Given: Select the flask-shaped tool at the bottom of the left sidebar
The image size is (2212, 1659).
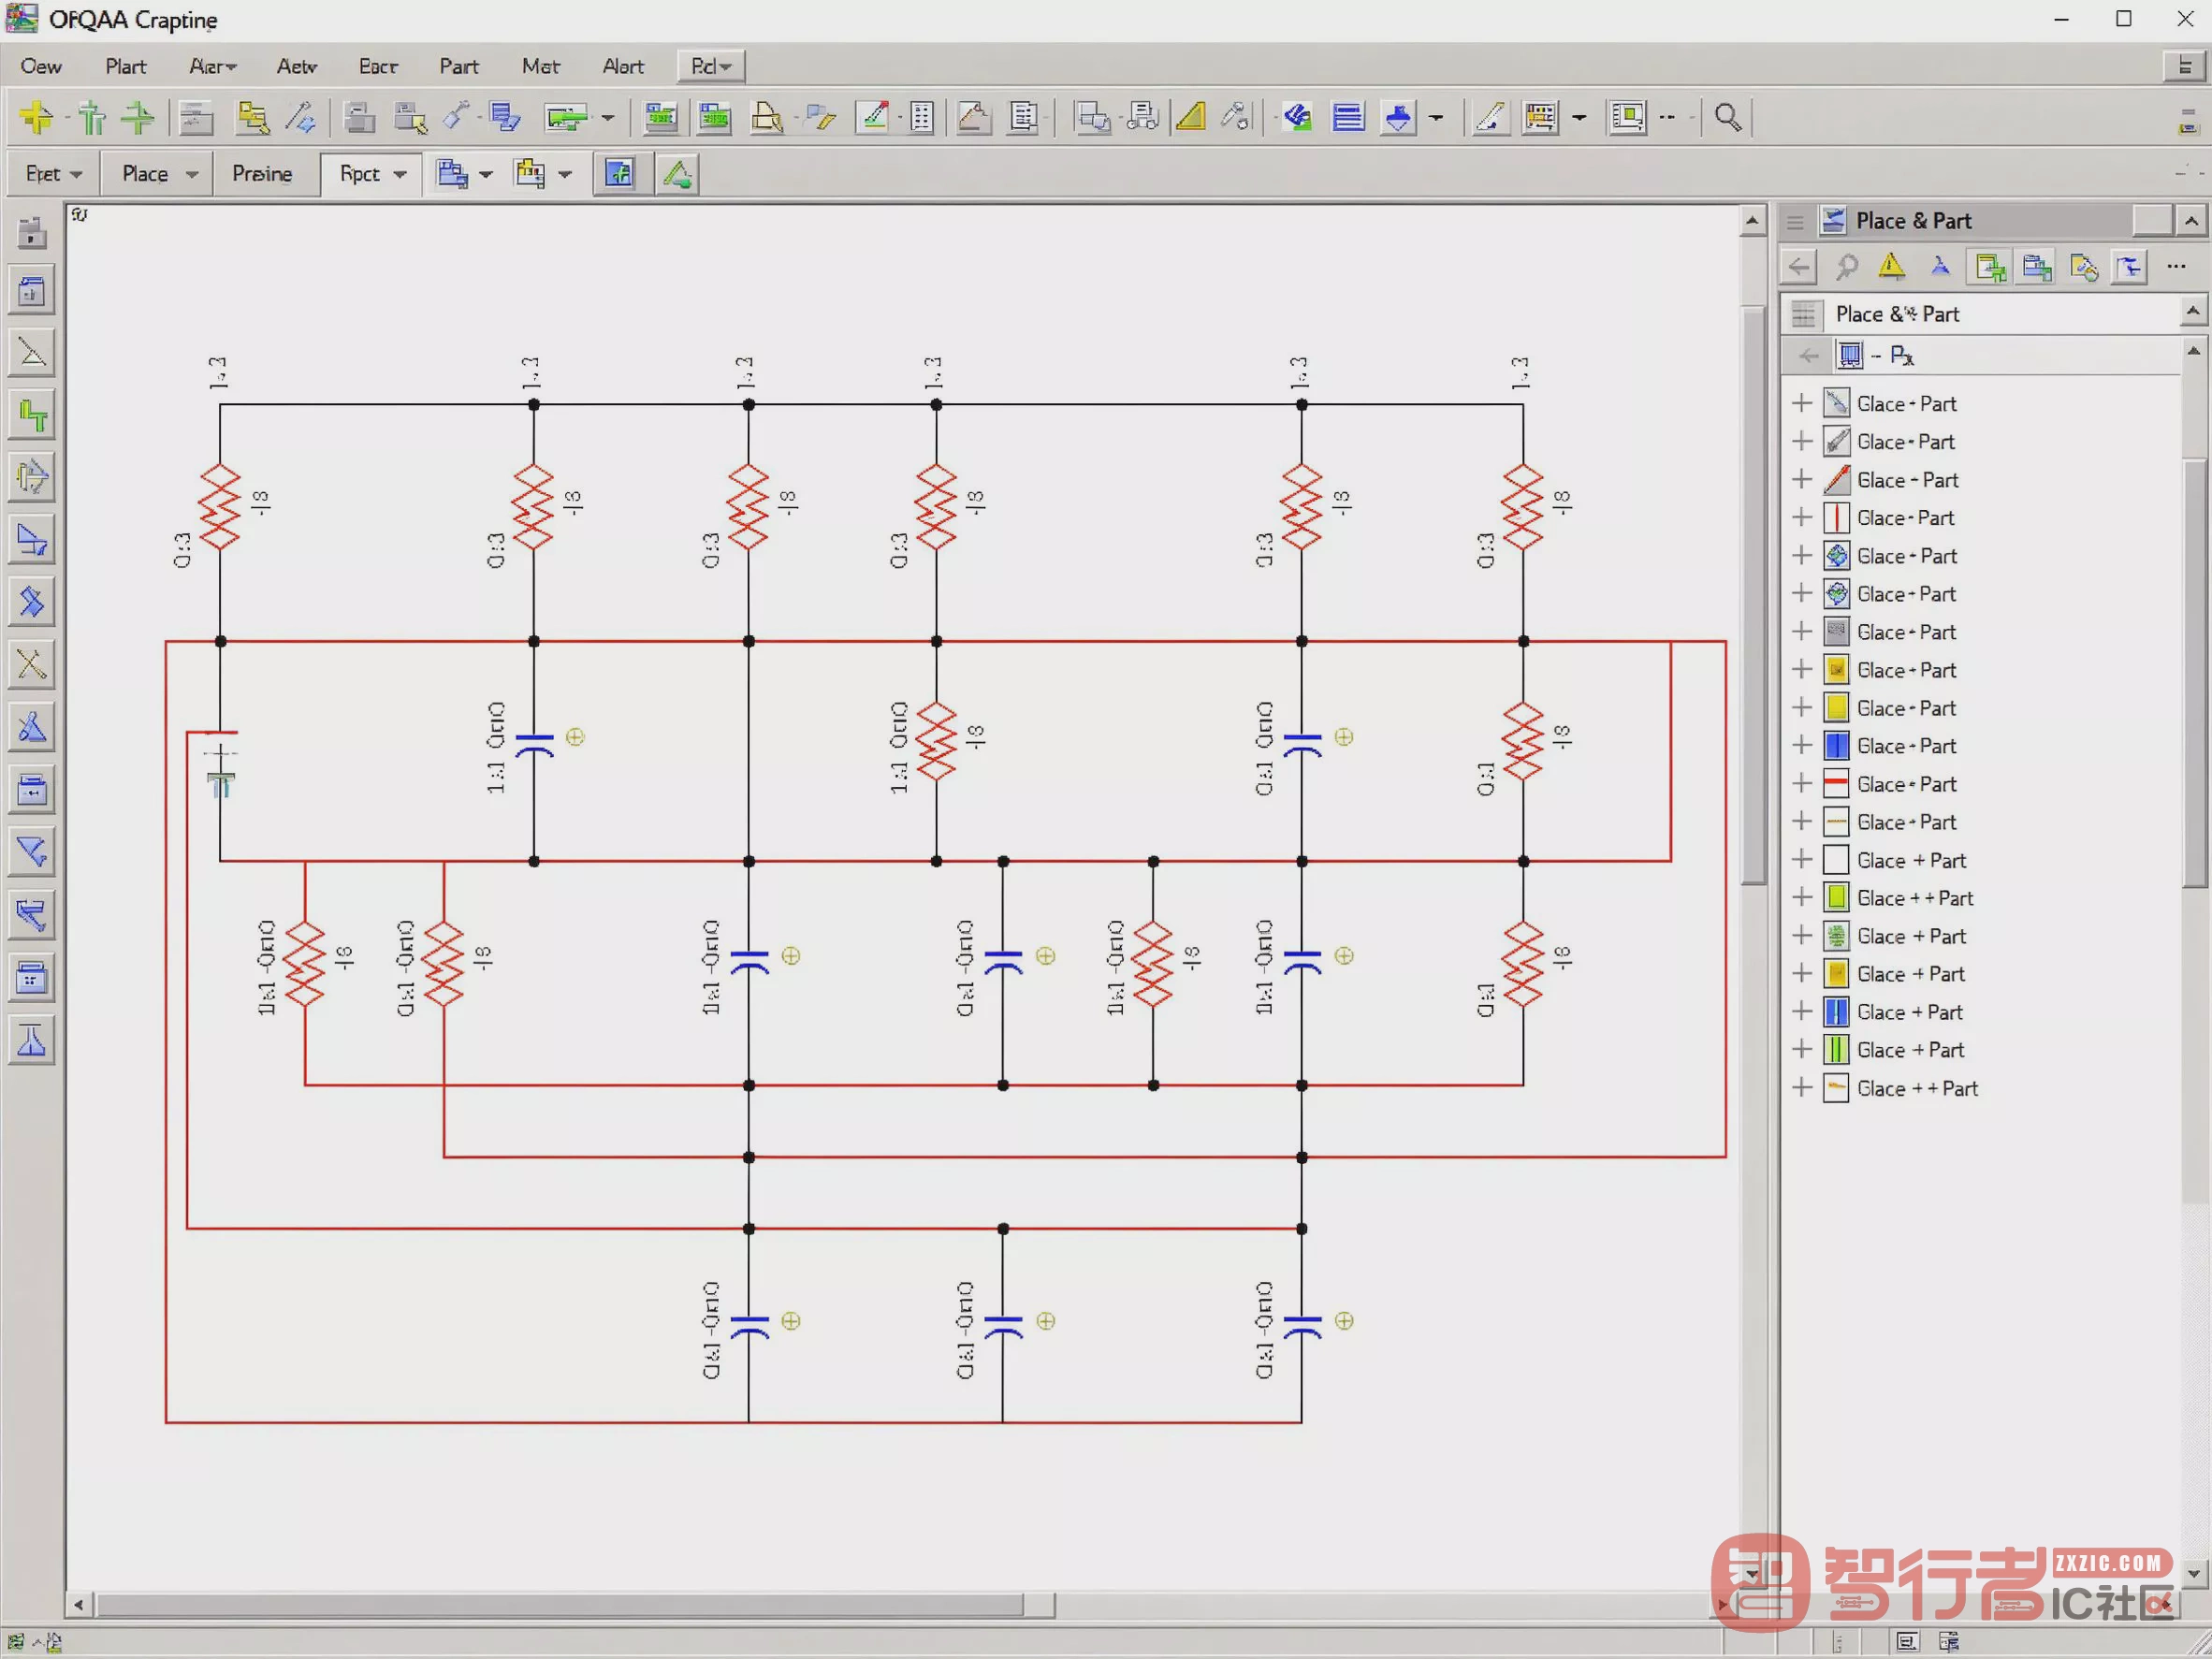Looking at the screenshot, I should (x=32, y=1041).
